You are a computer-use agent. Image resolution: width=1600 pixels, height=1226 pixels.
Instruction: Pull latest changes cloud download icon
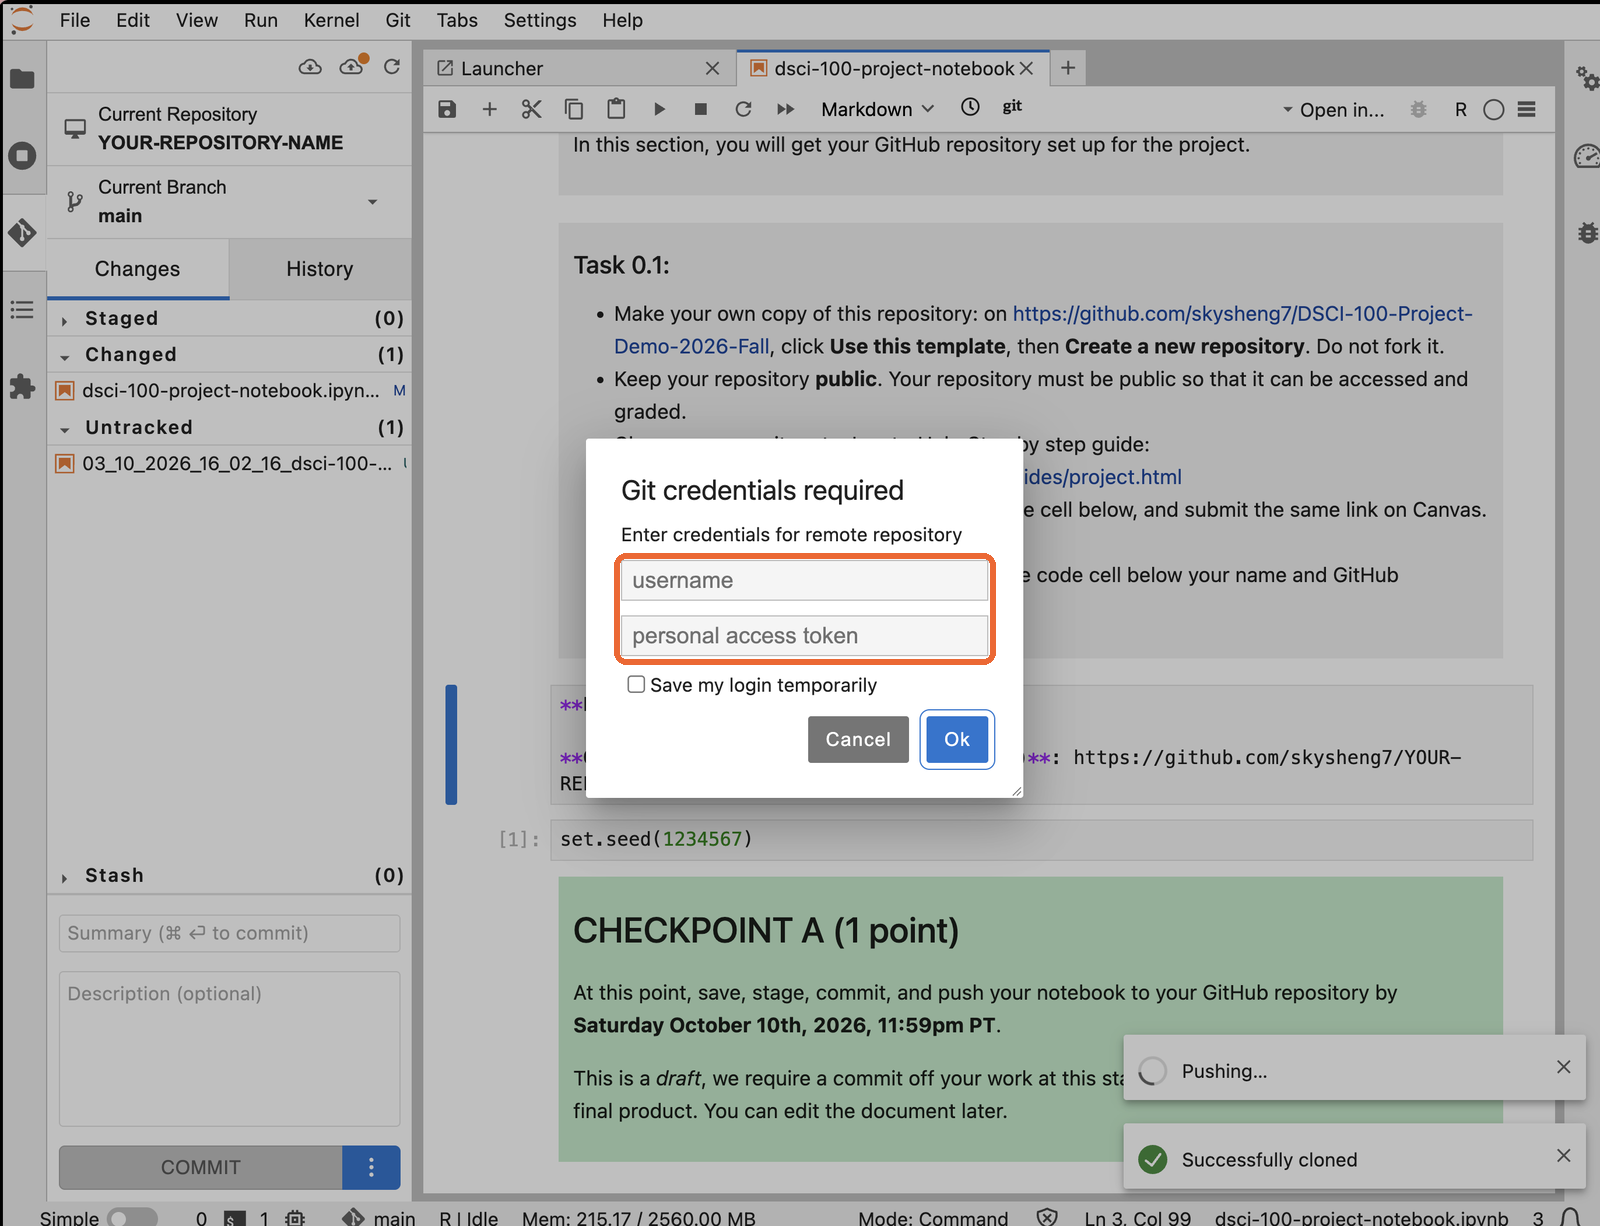[x=310, y=67]
